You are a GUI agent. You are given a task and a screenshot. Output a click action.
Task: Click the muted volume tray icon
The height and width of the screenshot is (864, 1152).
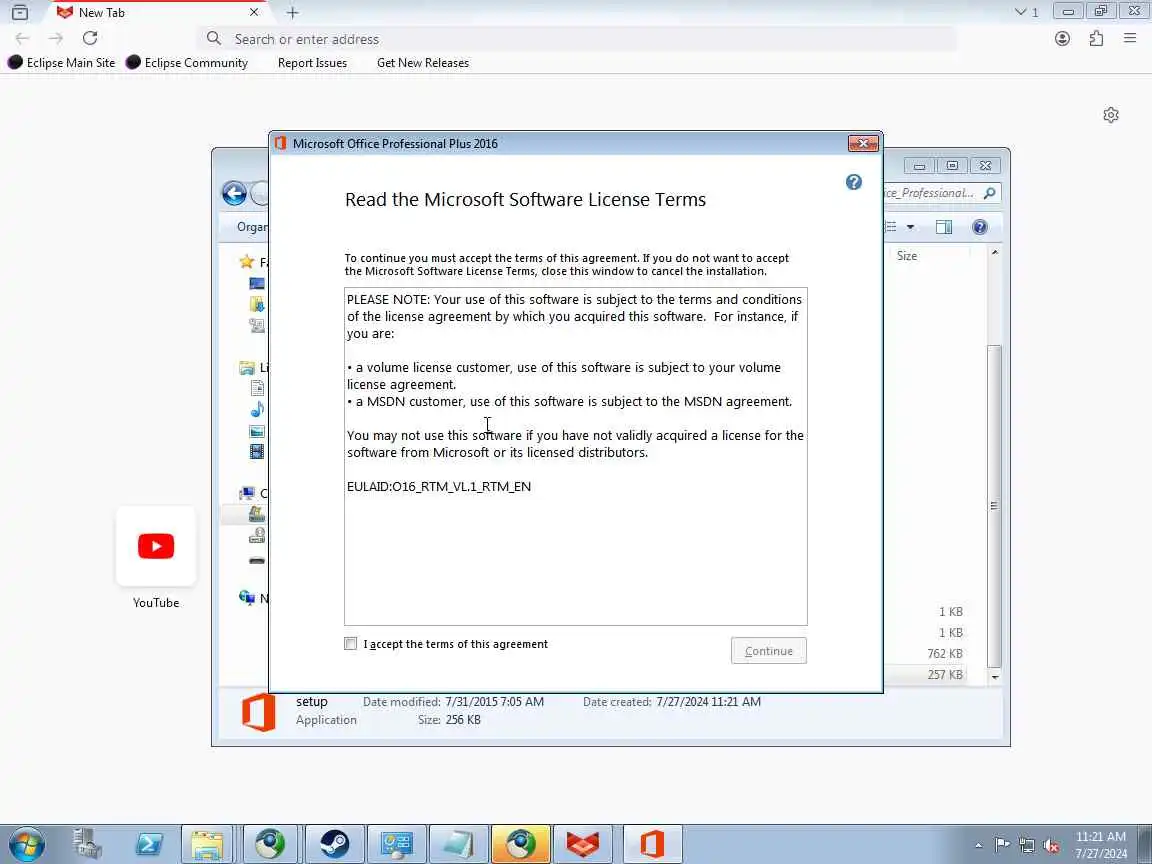1051,846
